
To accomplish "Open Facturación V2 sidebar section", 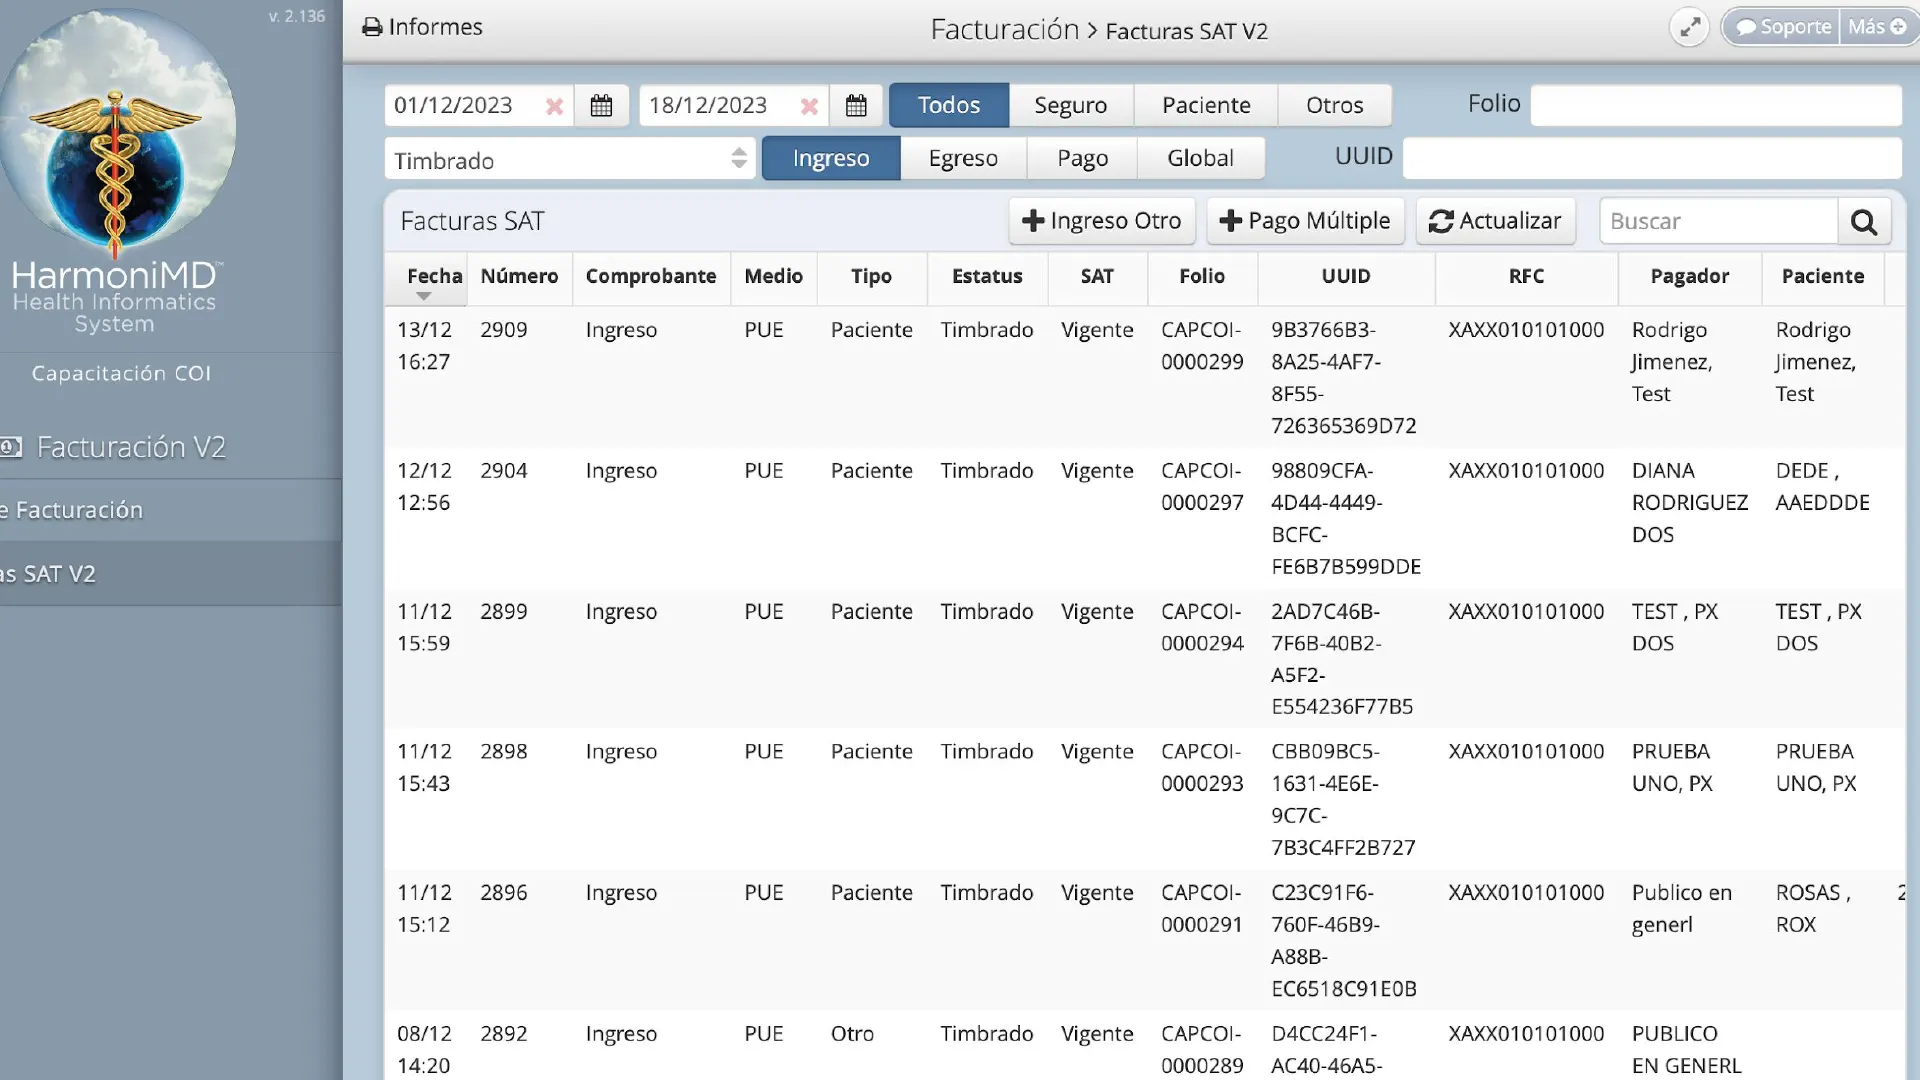I will point(131,447).
